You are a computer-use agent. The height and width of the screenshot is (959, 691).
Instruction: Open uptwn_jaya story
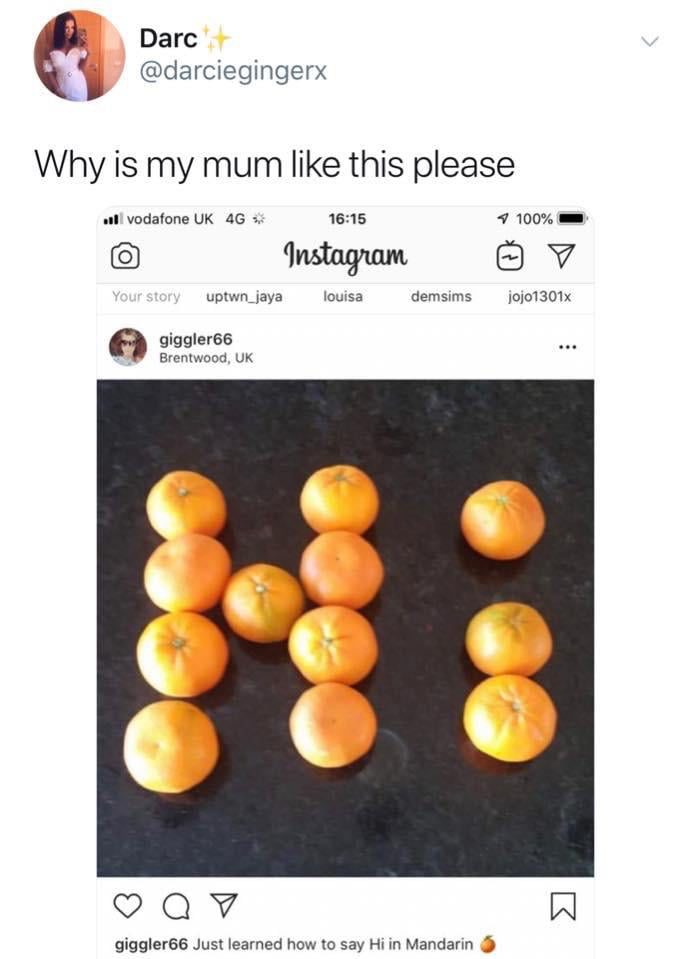pyautogui.click(x=245, y=297)
